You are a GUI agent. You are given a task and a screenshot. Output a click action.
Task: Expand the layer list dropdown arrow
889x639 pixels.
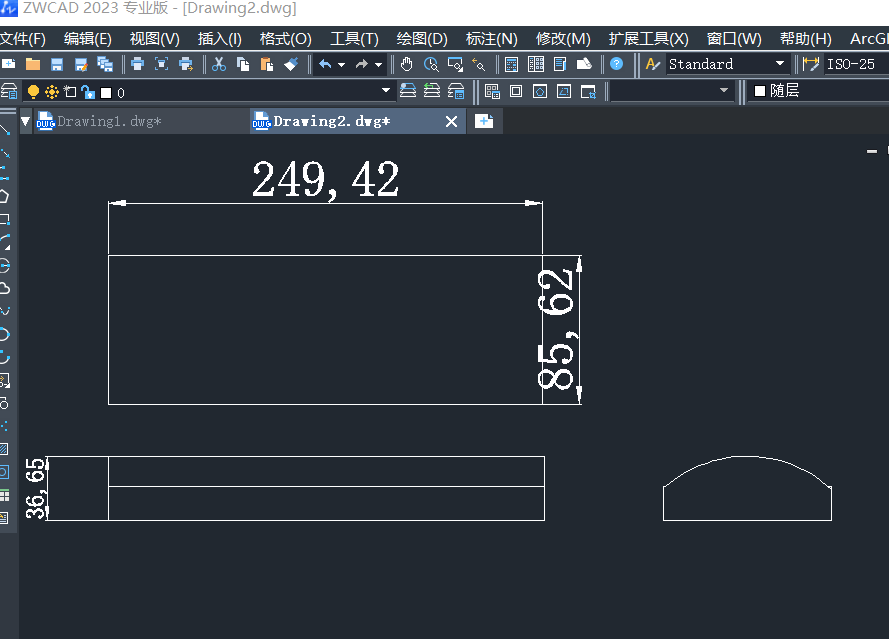coord(386,90)
